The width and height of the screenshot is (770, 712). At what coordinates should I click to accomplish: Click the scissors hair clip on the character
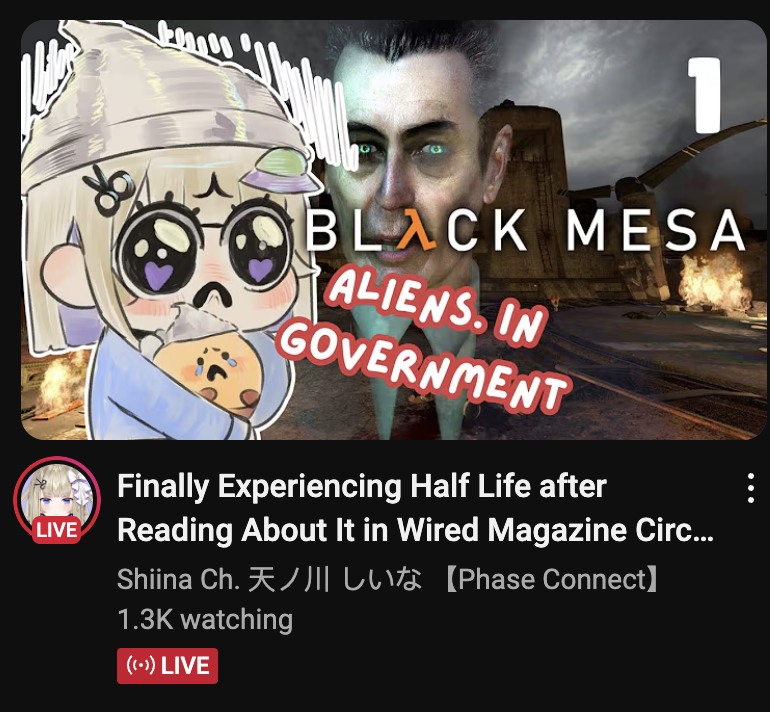[110, 191]
